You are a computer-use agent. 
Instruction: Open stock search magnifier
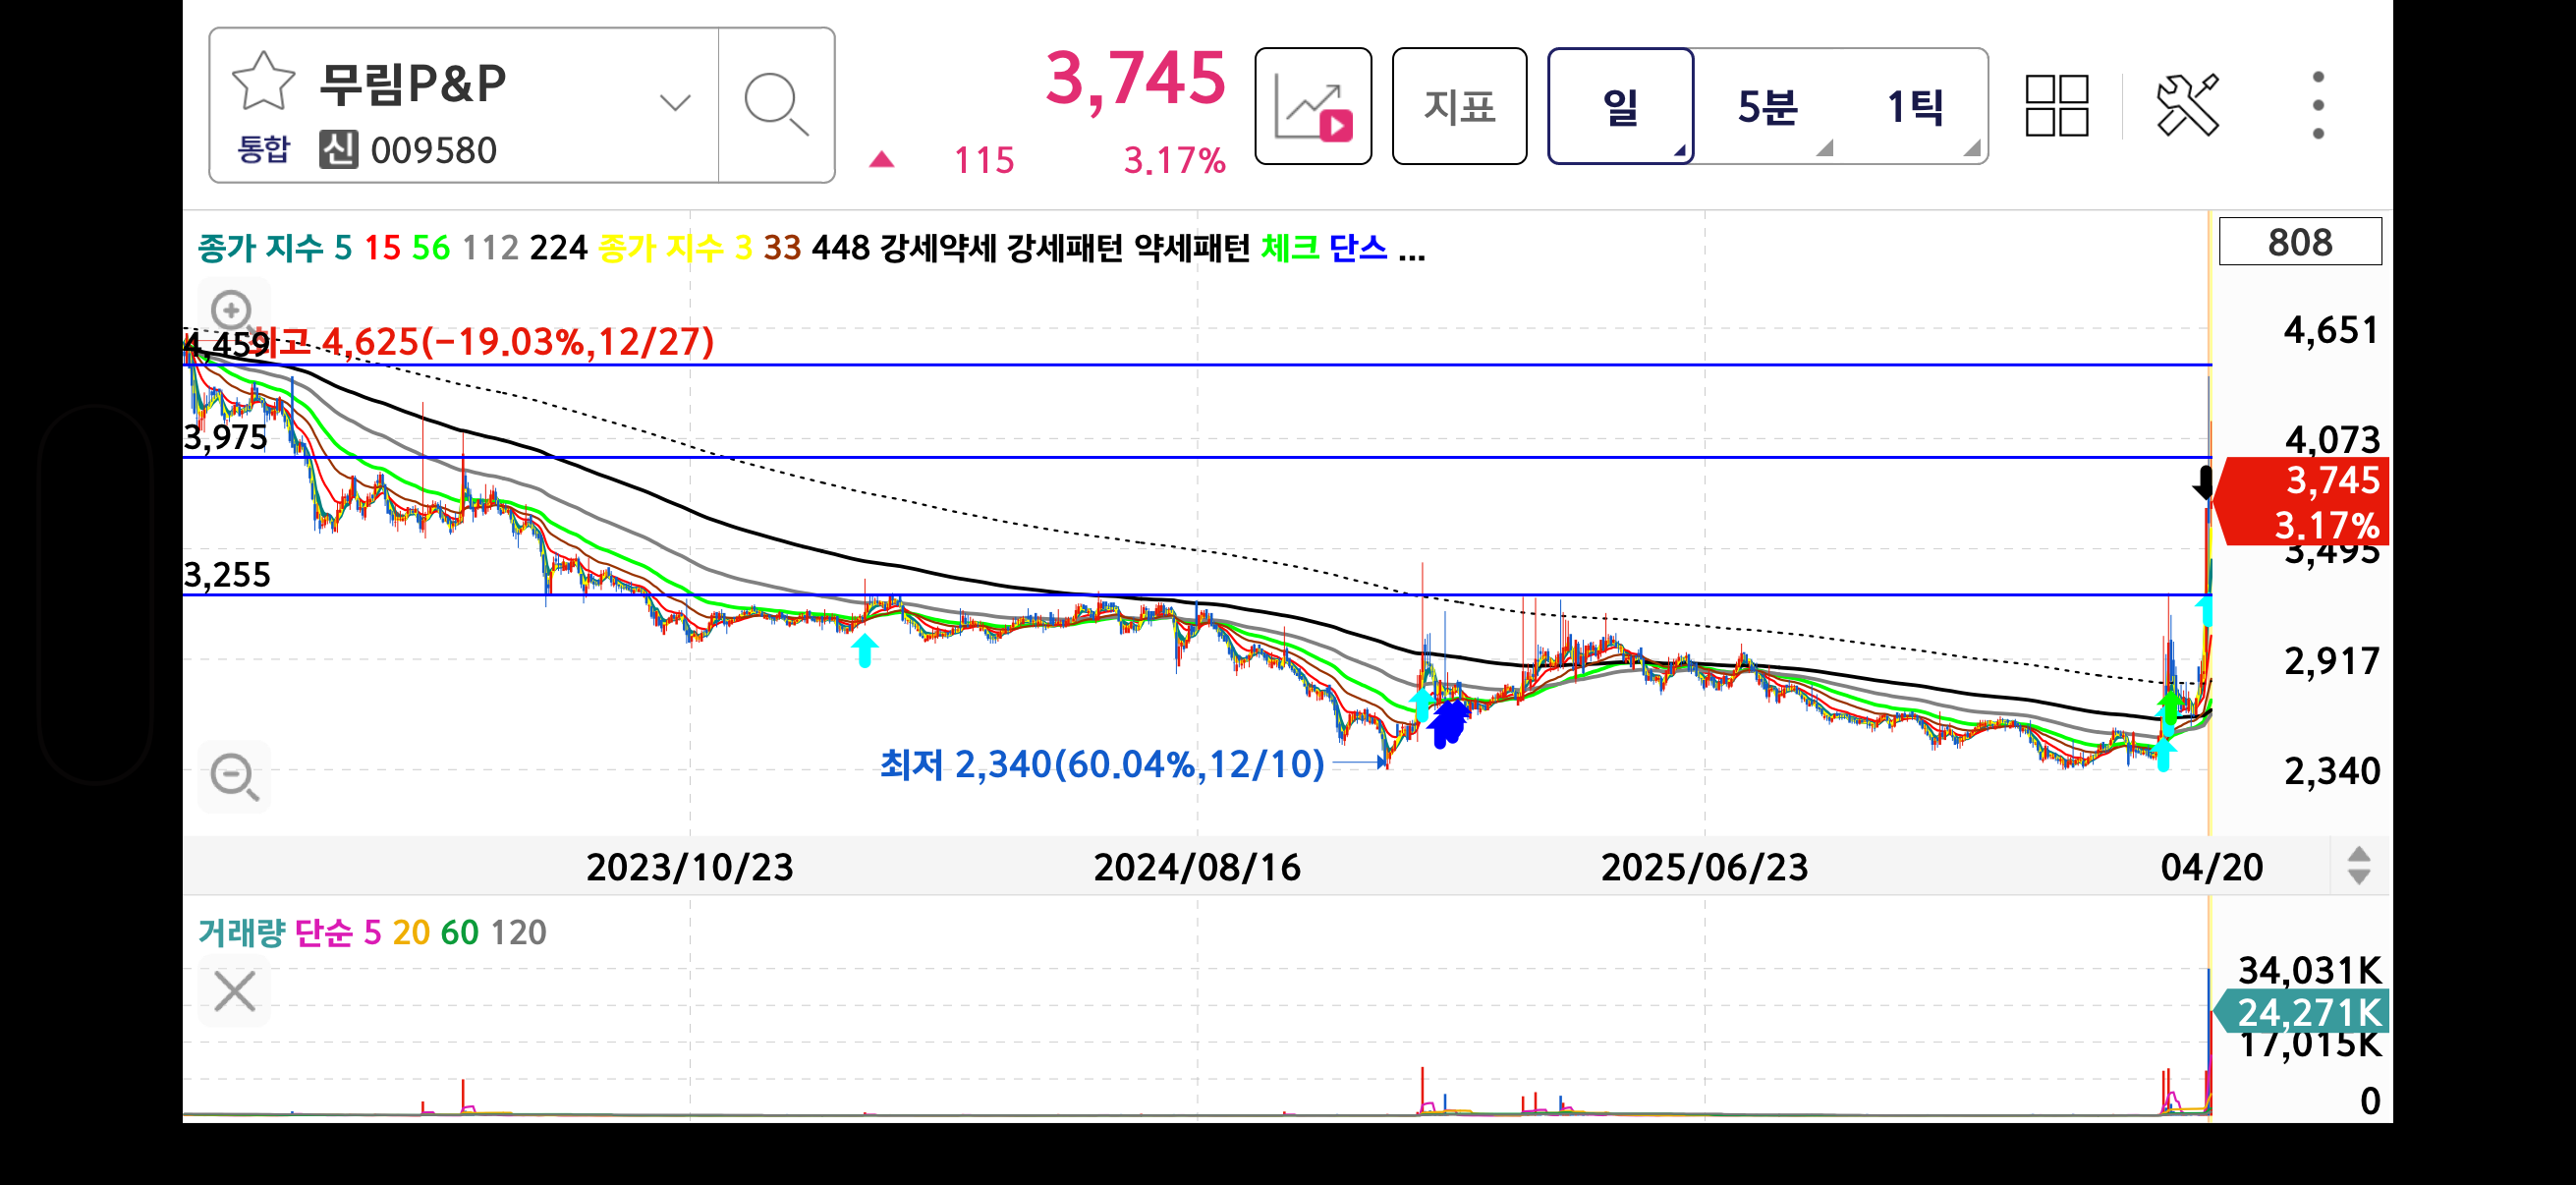point(776,104)
